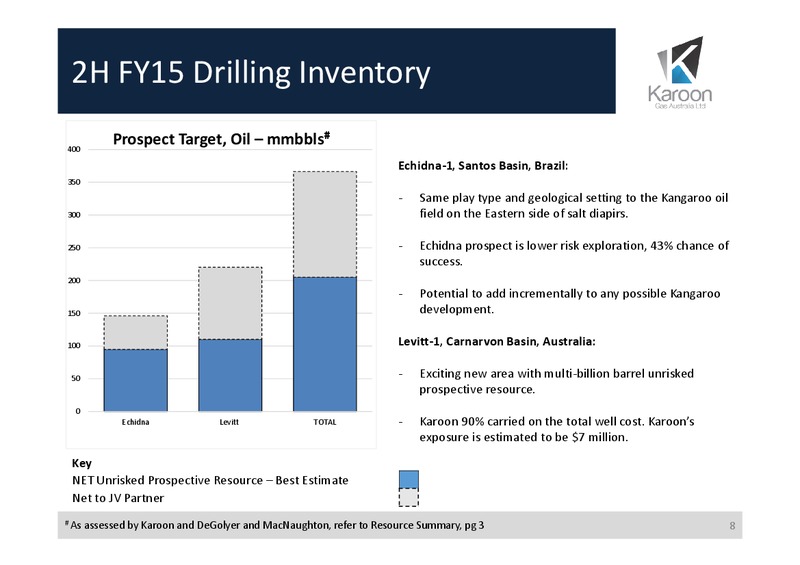Click the '350' y-axis value
This screenshot has width=800, height=565.
pos(74,182)
